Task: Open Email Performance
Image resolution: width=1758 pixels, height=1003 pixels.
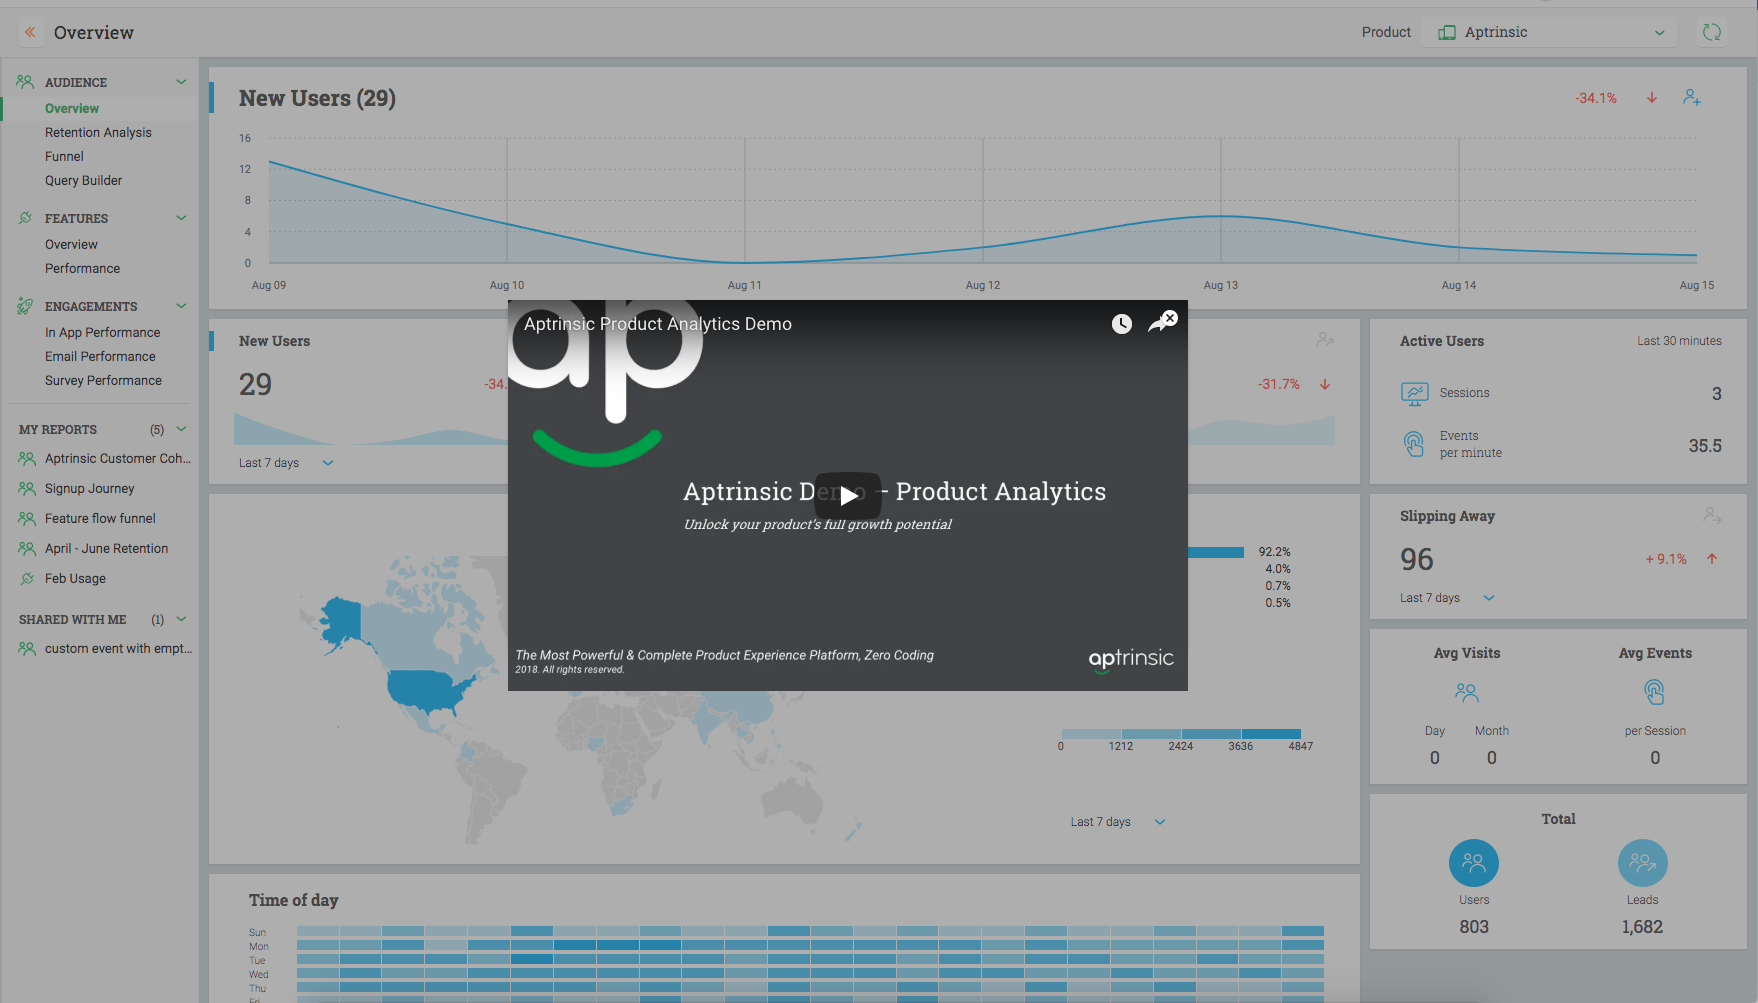Action: pyautogui.click(x=100, y=356)
